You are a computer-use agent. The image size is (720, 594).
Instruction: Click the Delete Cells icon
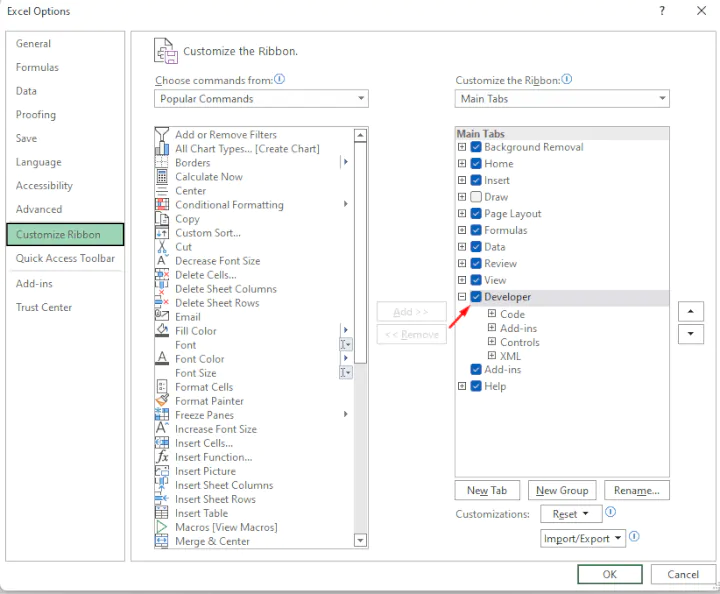point(162,275)
